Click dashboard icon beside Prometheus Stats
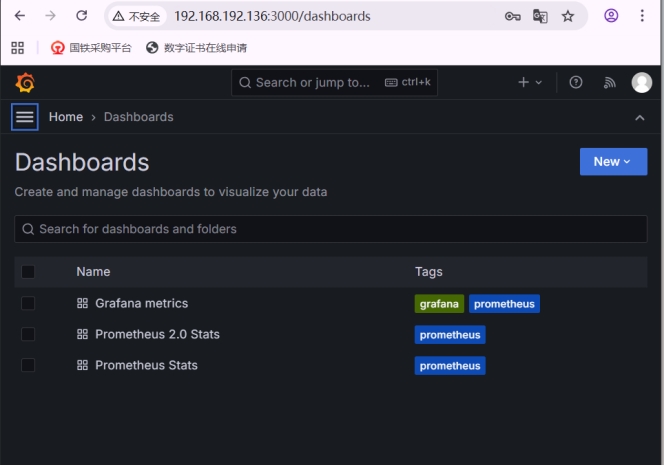This screenshot has width=664, height=466. (x=83, y=365)
